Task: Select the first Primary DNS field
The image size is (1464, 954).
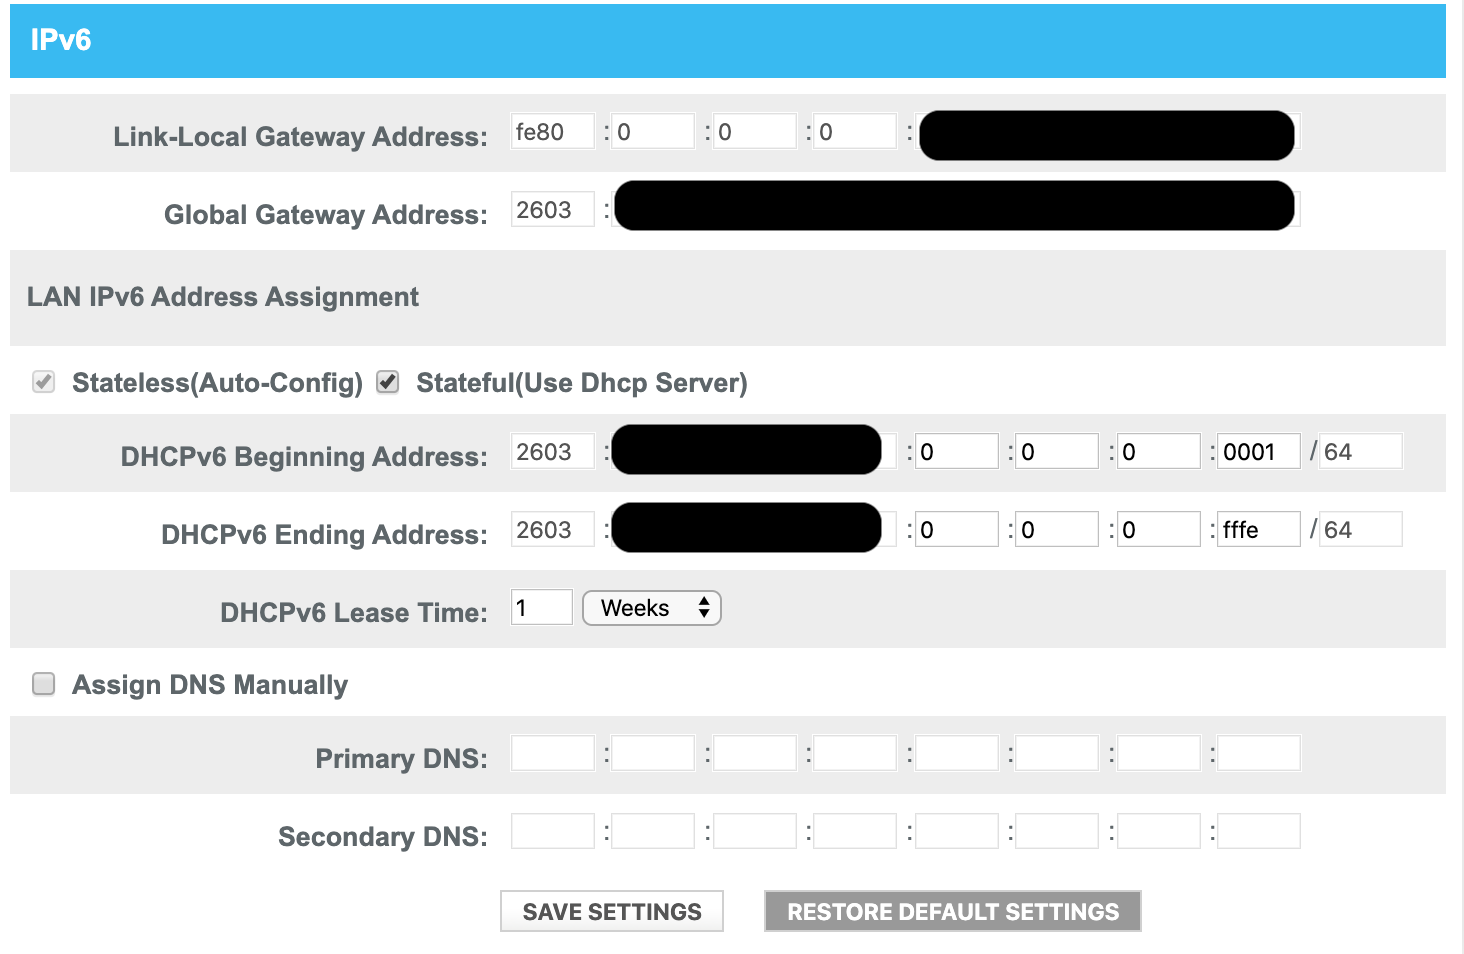Action: [x=552, y=753]
